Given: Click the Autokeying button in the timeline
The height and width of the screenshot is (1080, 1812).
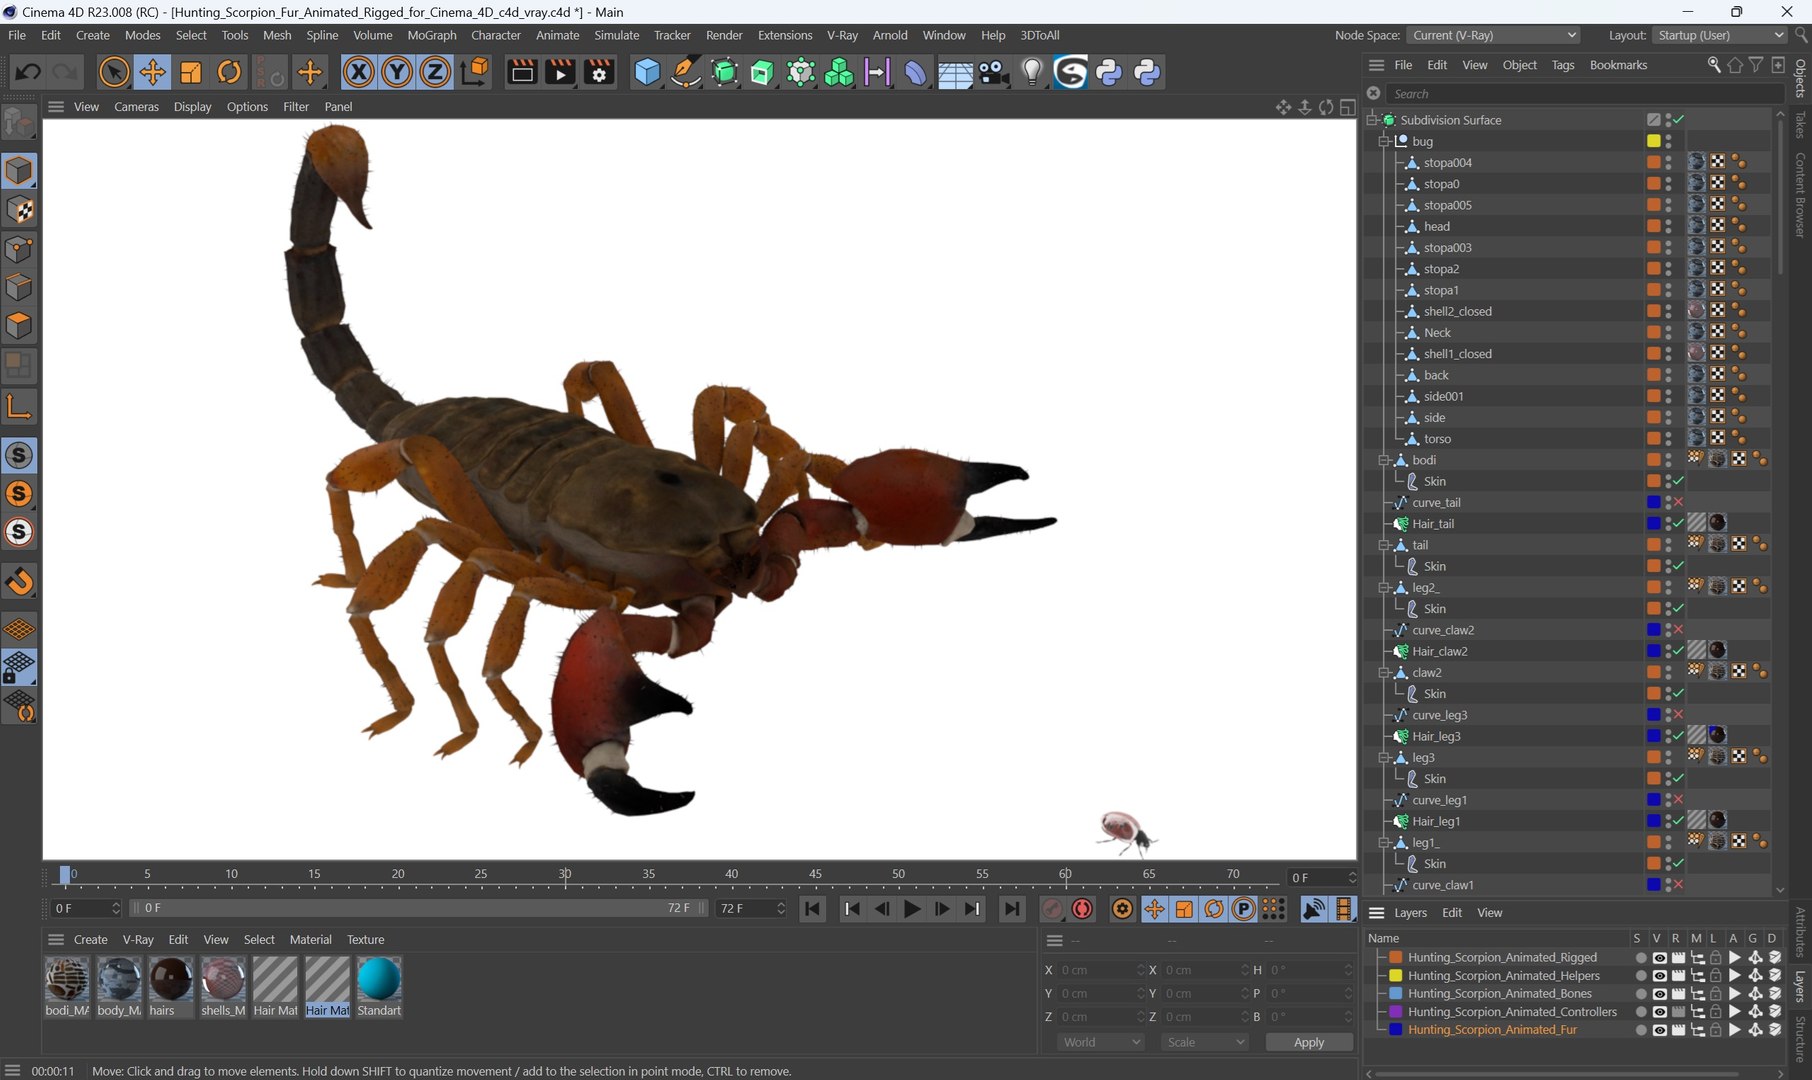Looking at the screenshot, I should [x=1082, y=909].
